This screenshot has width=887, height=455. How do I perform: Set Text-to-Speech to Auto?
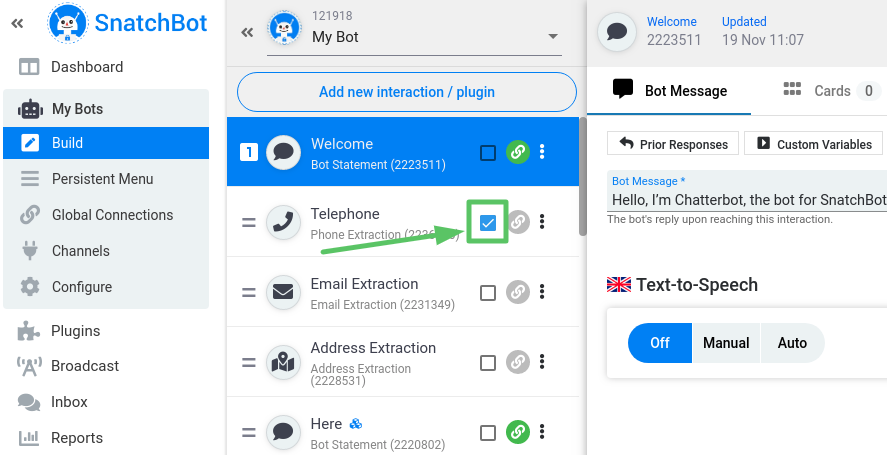[793, 343]
